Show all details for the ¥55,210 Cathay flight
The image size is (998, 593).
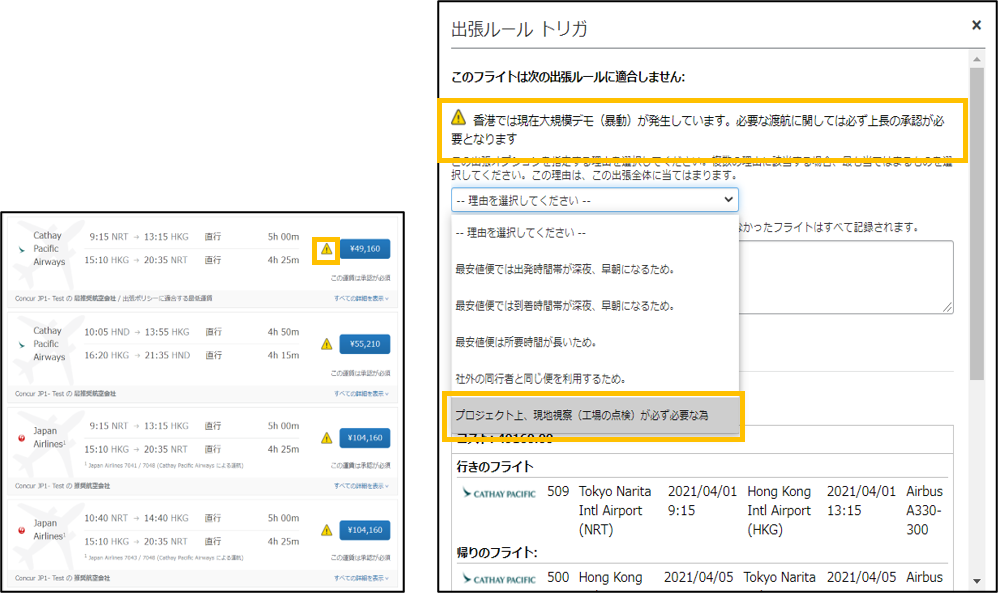tap(361, 394)
